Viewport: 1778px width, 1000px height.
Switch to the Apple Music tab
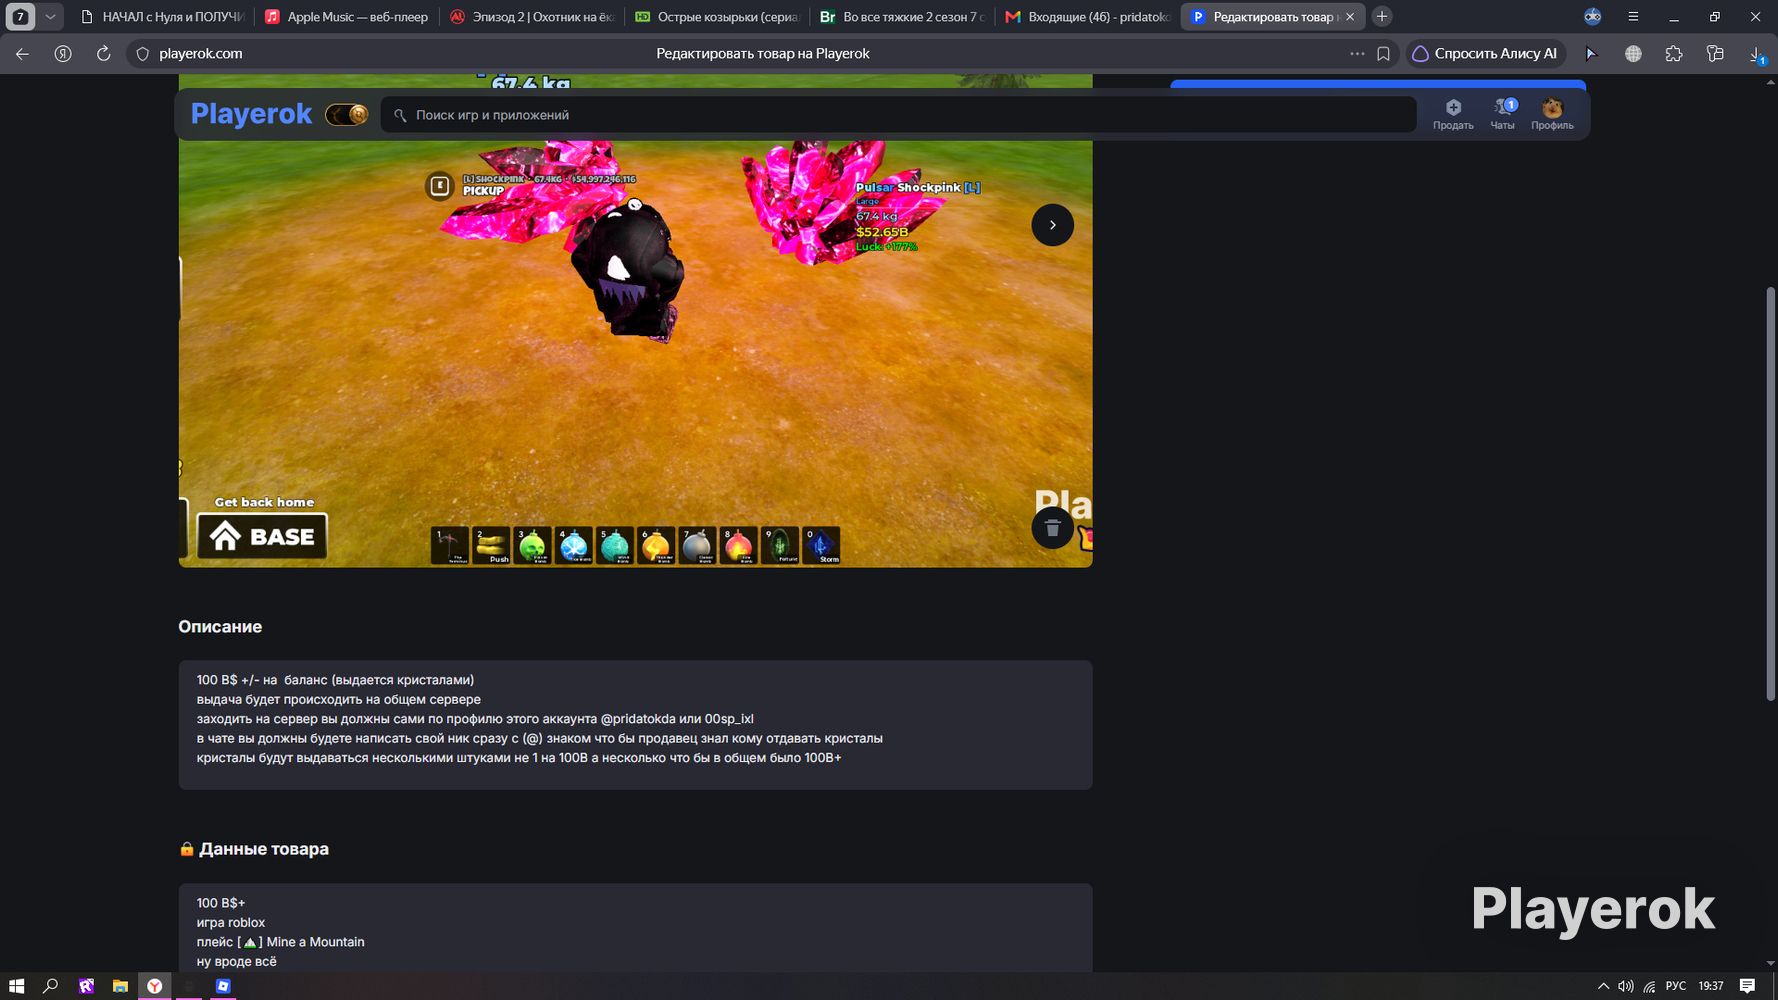tap(346, 17)
